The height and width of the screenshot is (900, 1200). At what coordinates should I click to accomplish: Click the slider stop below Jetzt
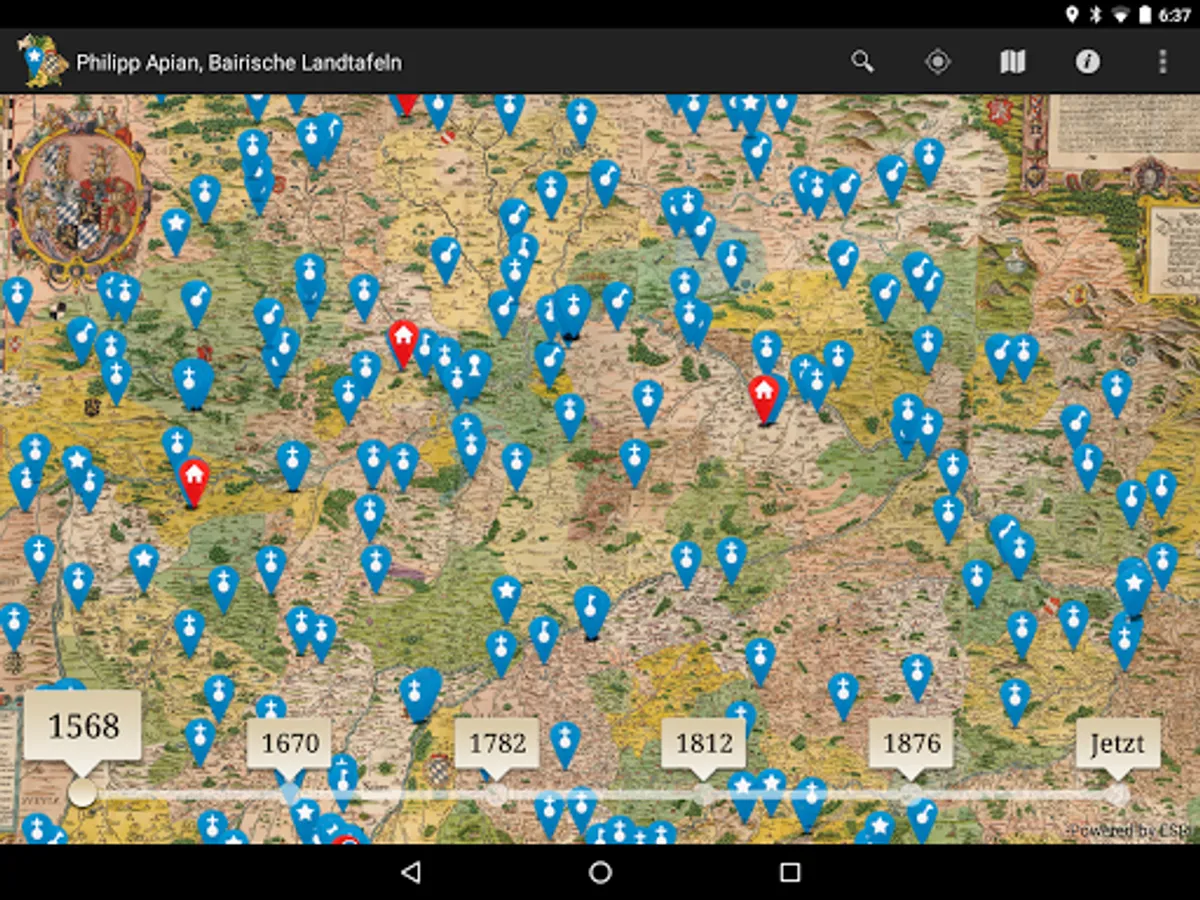coord(1118,795)
